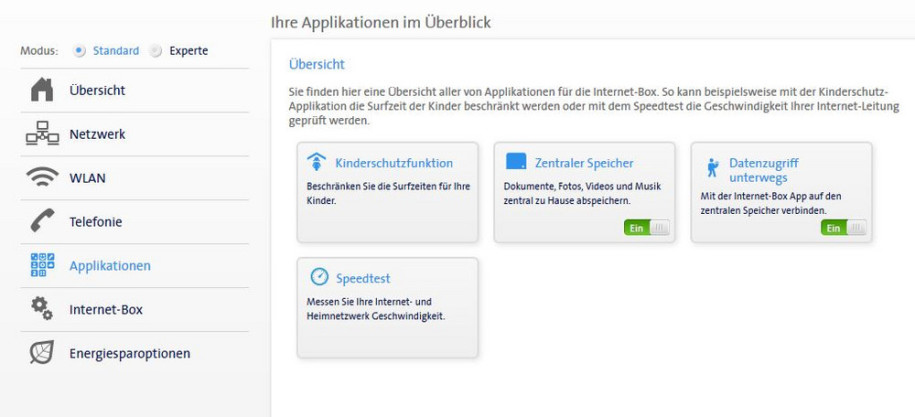The image size is (915, 417).
Task: Open the Kinderschutzfunktion title link
Action: 394,163
